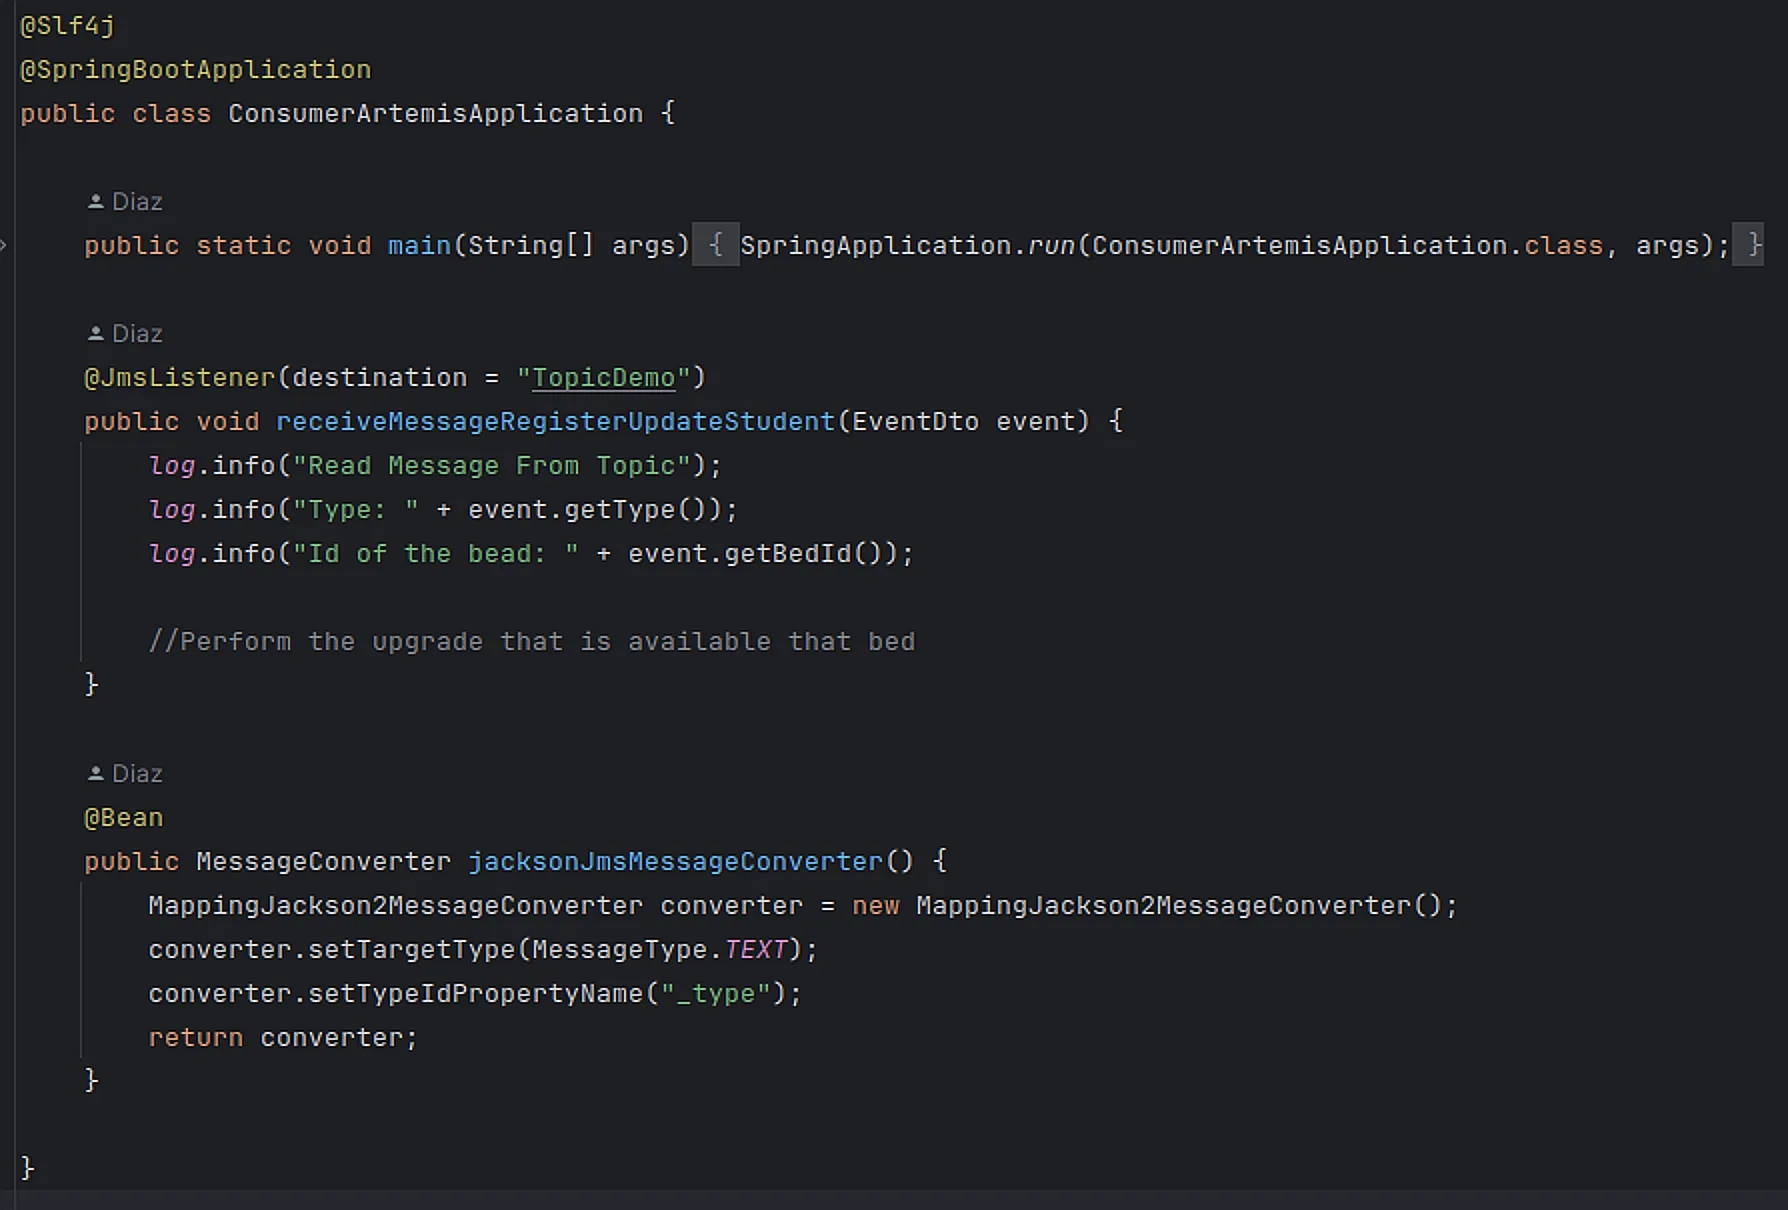The width and height of the screenshot is (1788, 1210).
Task: Click event.getType() call
Action: click(x=596, y=510)
